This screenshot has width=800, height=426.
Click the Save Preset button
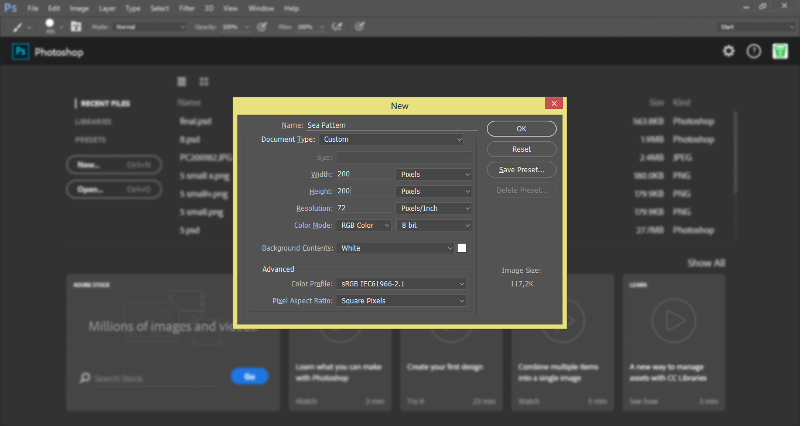(521, 170)
